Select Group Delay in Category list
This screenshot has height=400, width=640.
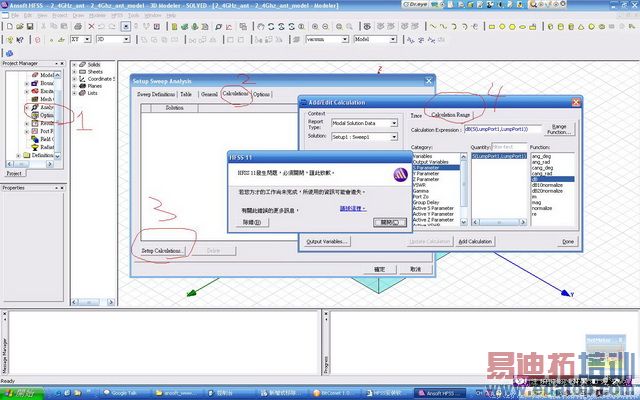[x=426, y=202]
